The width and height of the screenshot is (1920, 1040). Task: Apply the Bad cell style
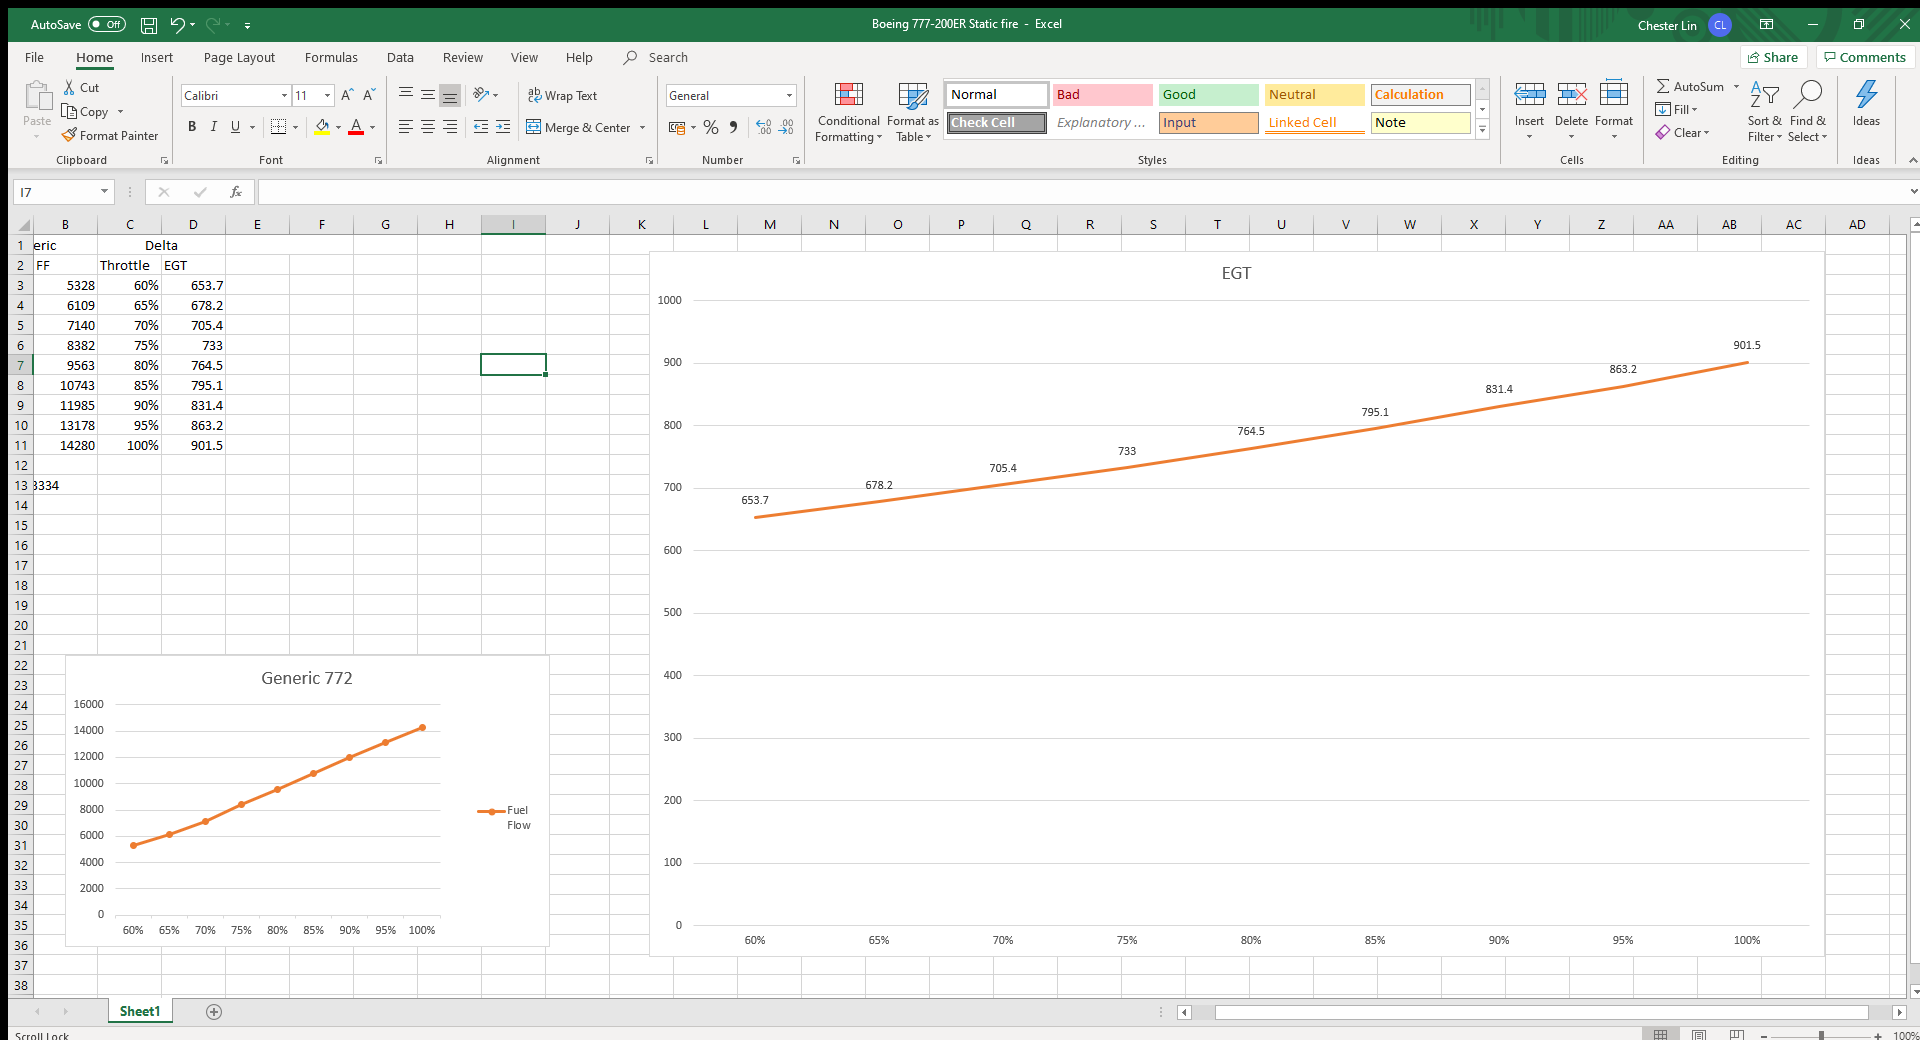click(x=1102, y=95)
